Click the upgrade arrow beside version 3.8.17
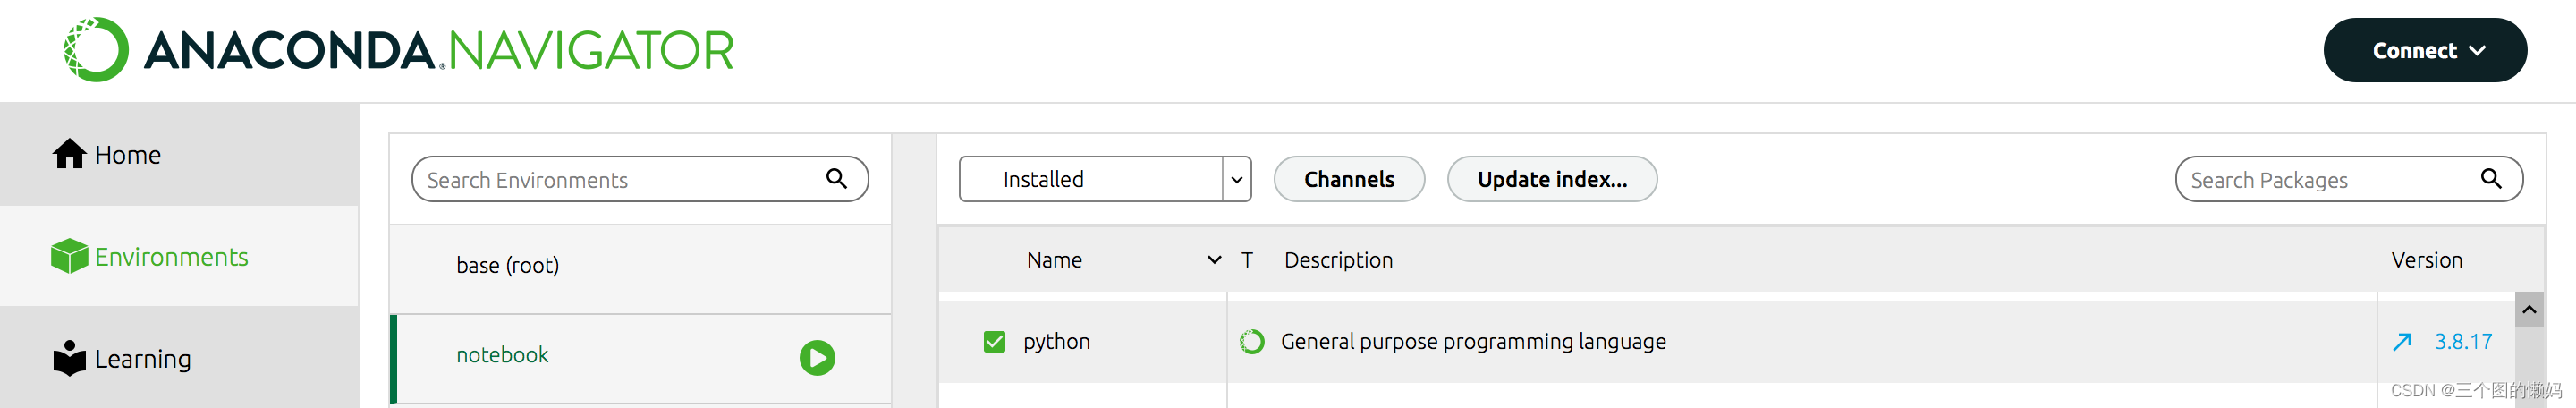Viewport: 2576px width, 408px height. [x=2401, y=342]
